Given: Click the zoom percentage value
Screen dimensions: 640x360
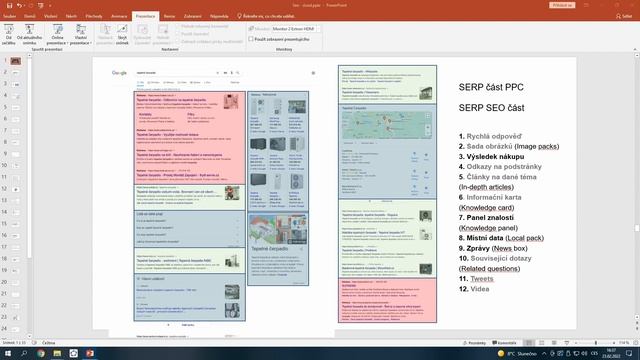Looking at the screenshot, I should (624, 343).
